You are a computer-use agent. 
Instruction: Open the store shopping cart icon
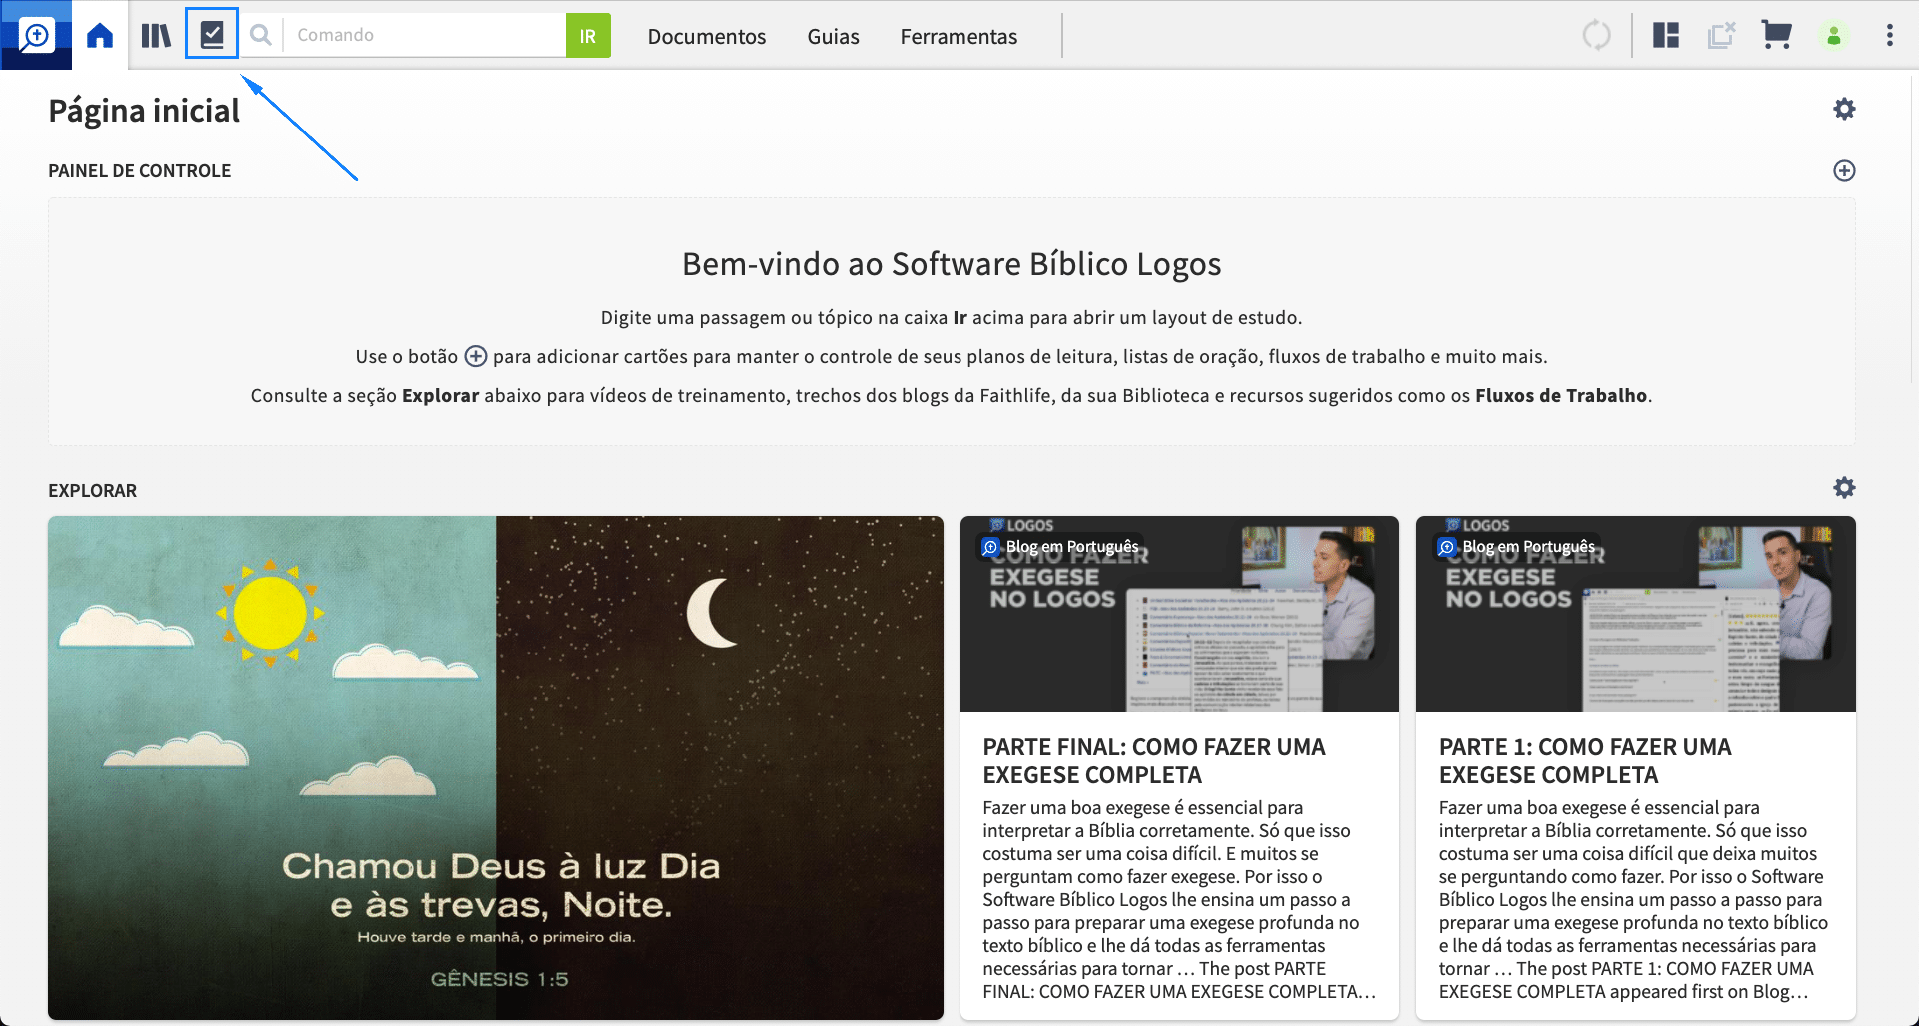click(x=1776, y=35)
